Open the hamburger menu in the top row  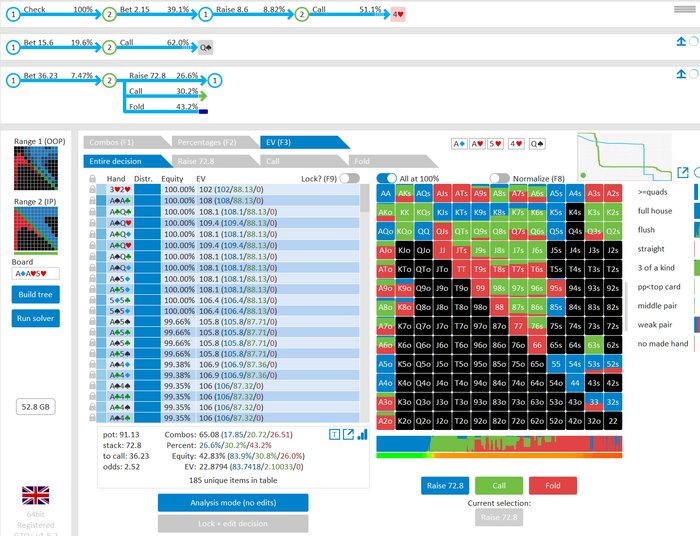(x=684, y=9)
